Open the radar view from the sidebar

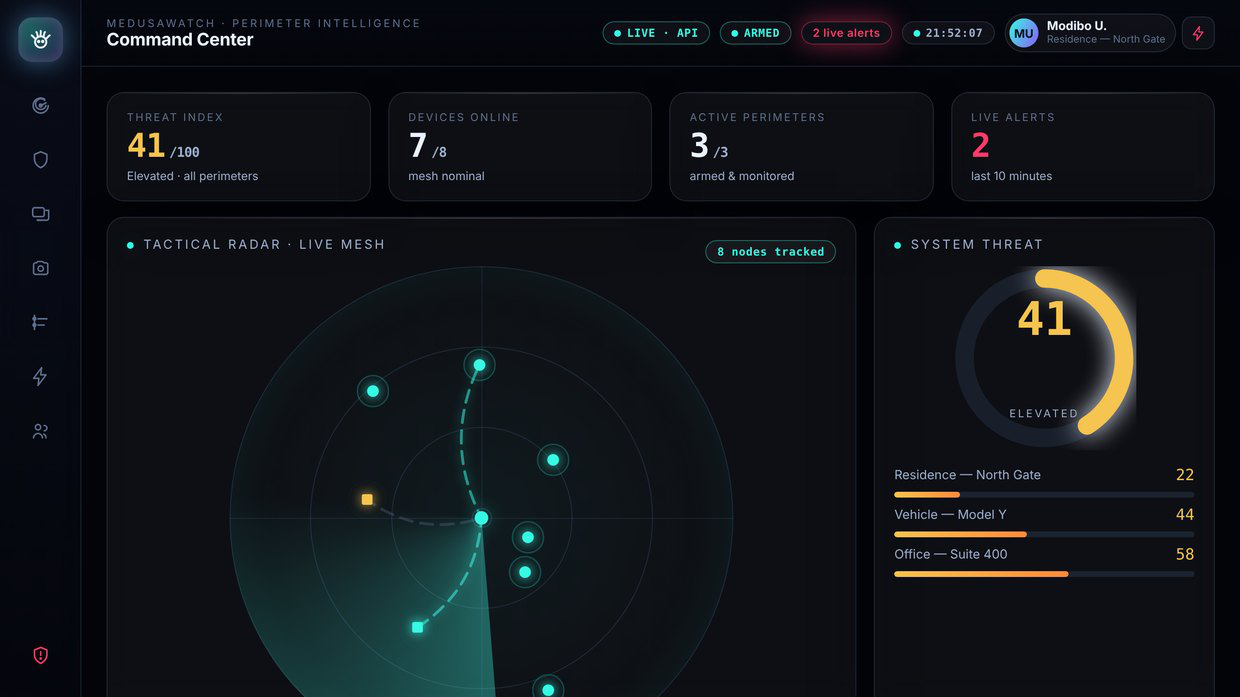click(x=40, y=105)
